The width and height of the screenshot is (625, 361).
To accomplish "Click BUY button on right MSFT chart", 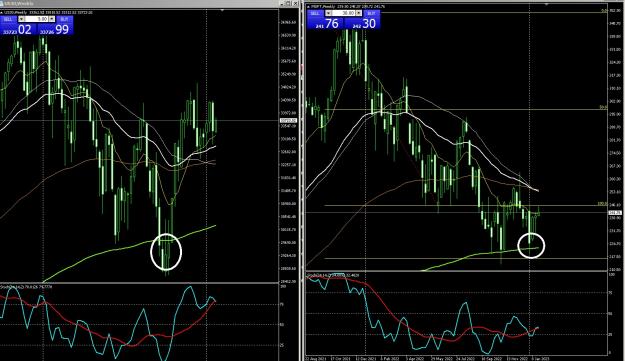I will [371, 13].
